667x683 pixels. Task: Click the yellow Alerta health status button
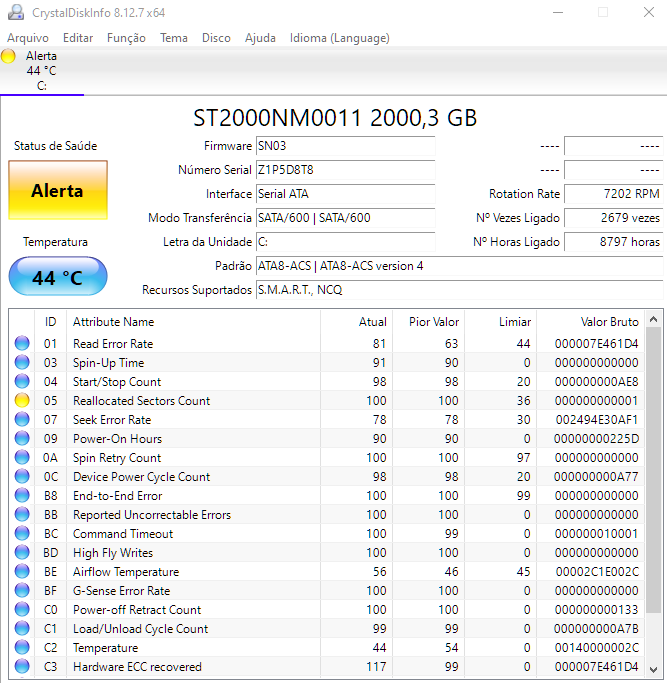click(58, 190)
